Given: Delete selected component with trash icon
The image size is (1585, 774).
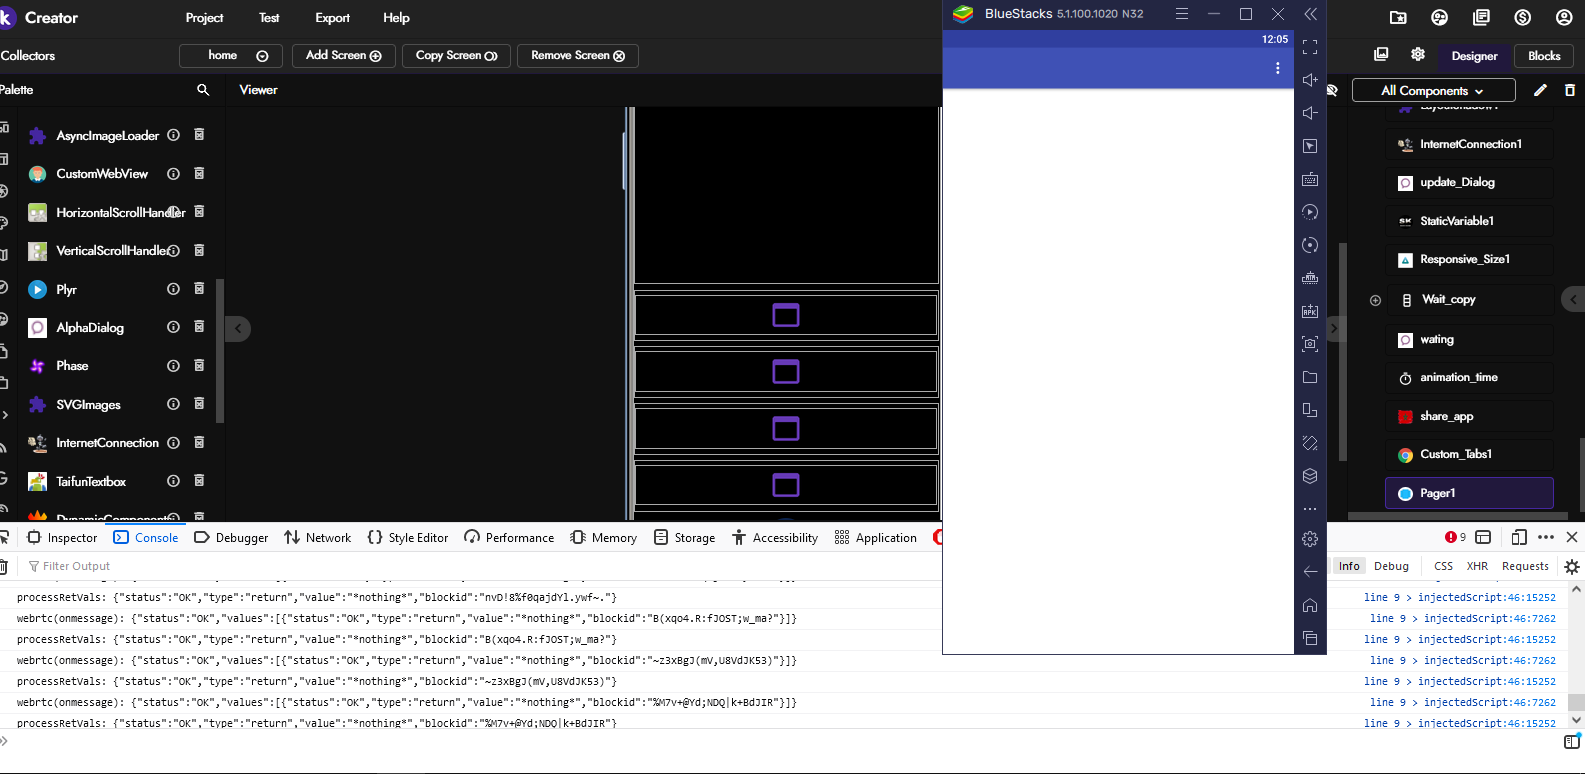Looking at the screenshot, I should tap(1570, 90).
